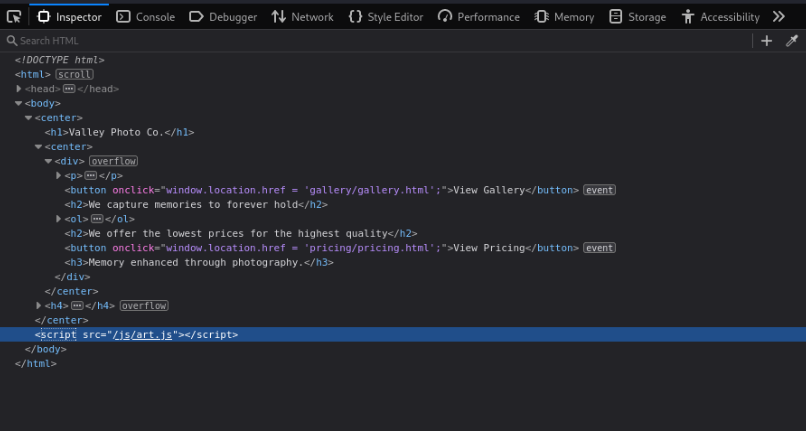Viewport: 806px width, 431px height.
Task: Collapse the div element node
Action: coord(48,161)
